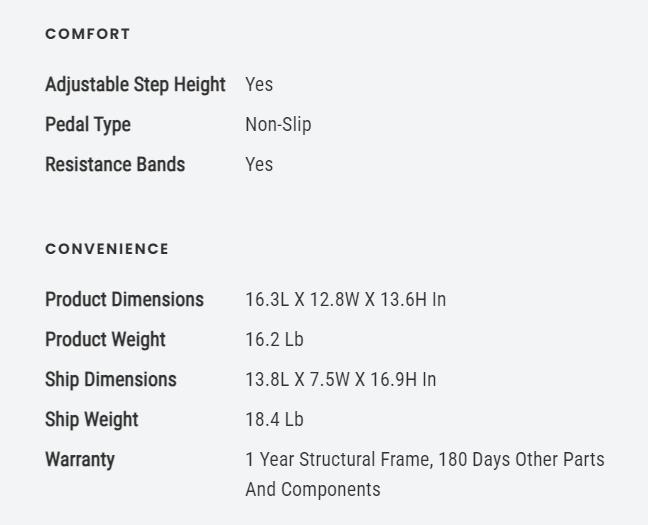Image resolution: width=648 pixels, height=525 pixels.
Task: Select the Yes value for Resistance Bands
Action: tap(259, 165)
